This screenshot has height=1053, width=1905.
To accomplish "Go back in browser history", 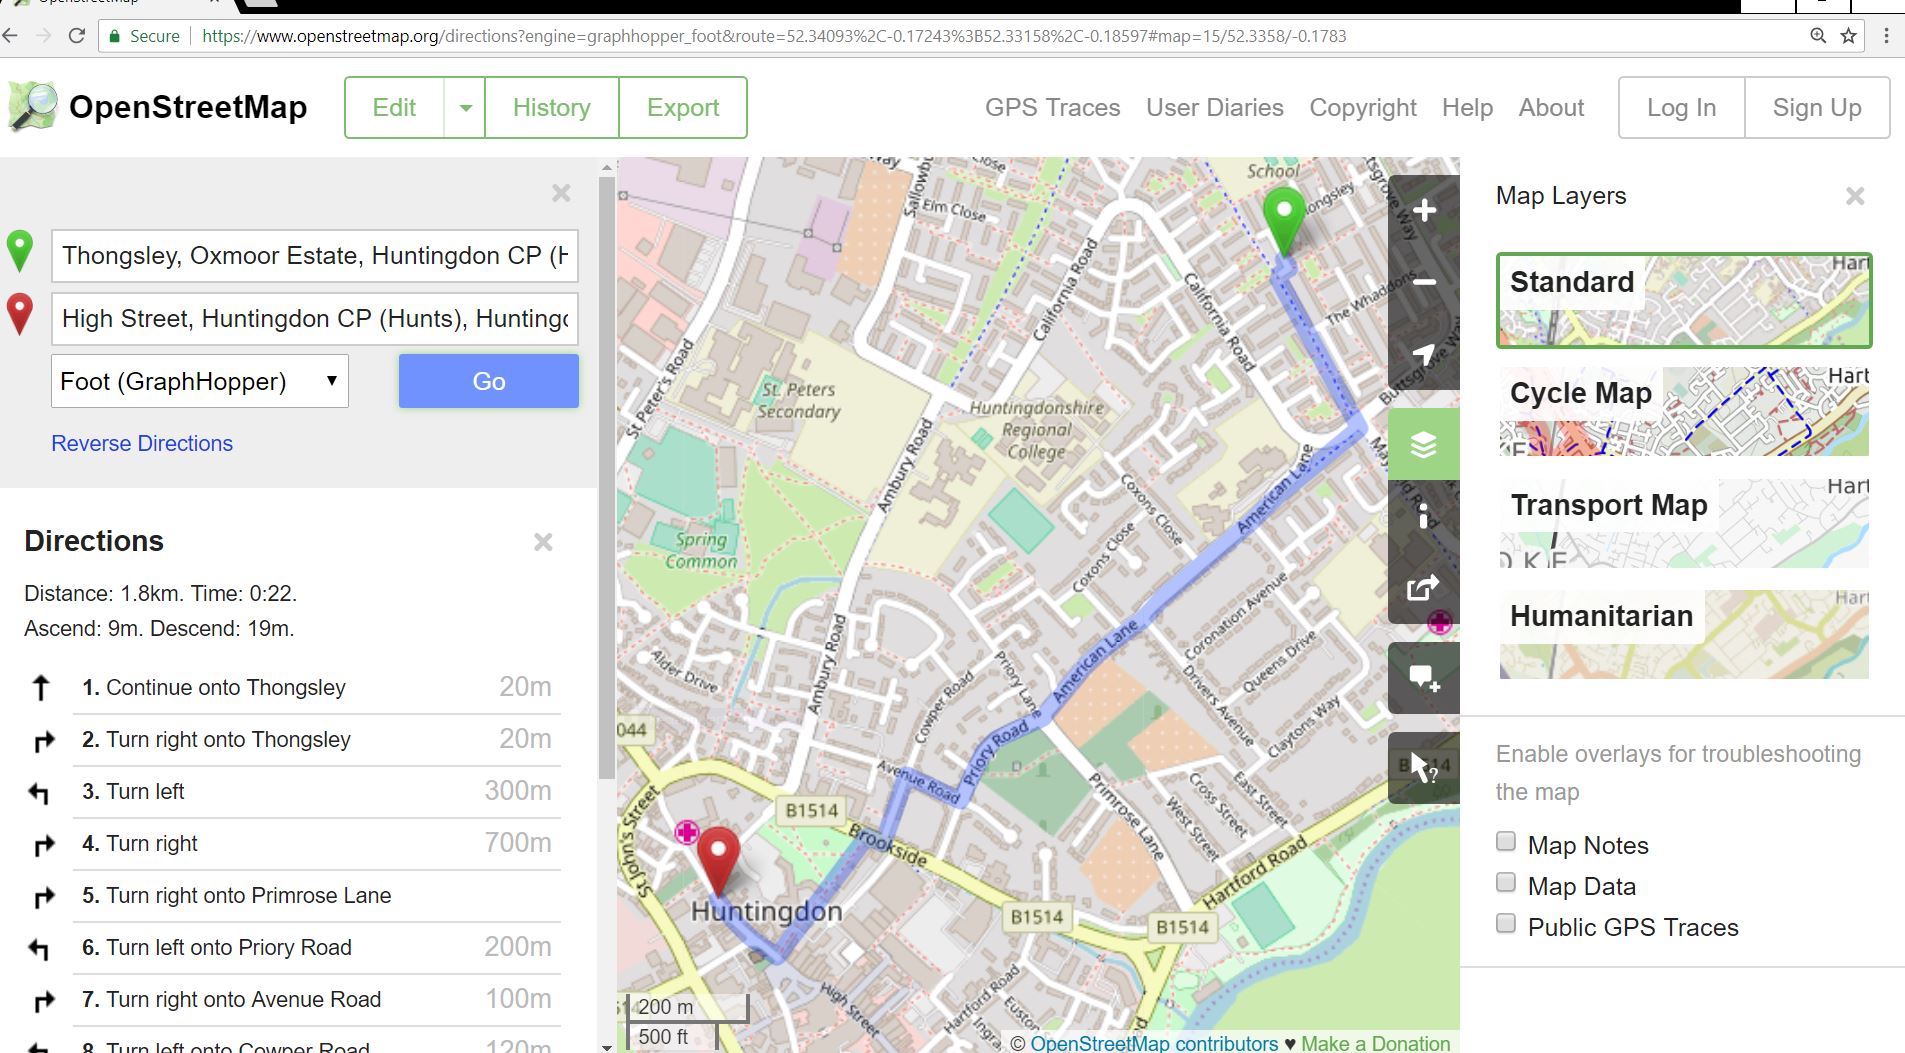I will (x=11, y=36).
